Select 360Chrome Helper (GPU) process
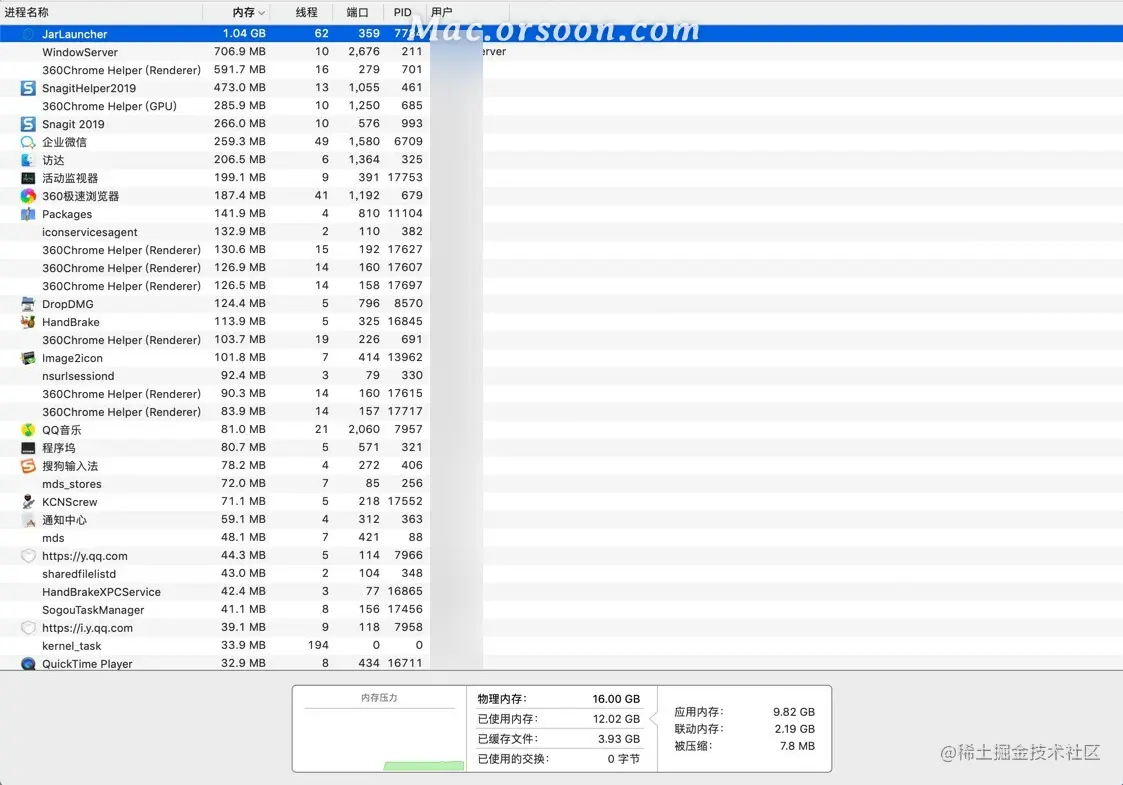The height and width of the screenshot is (785, 1123). [x=562, y=106]
